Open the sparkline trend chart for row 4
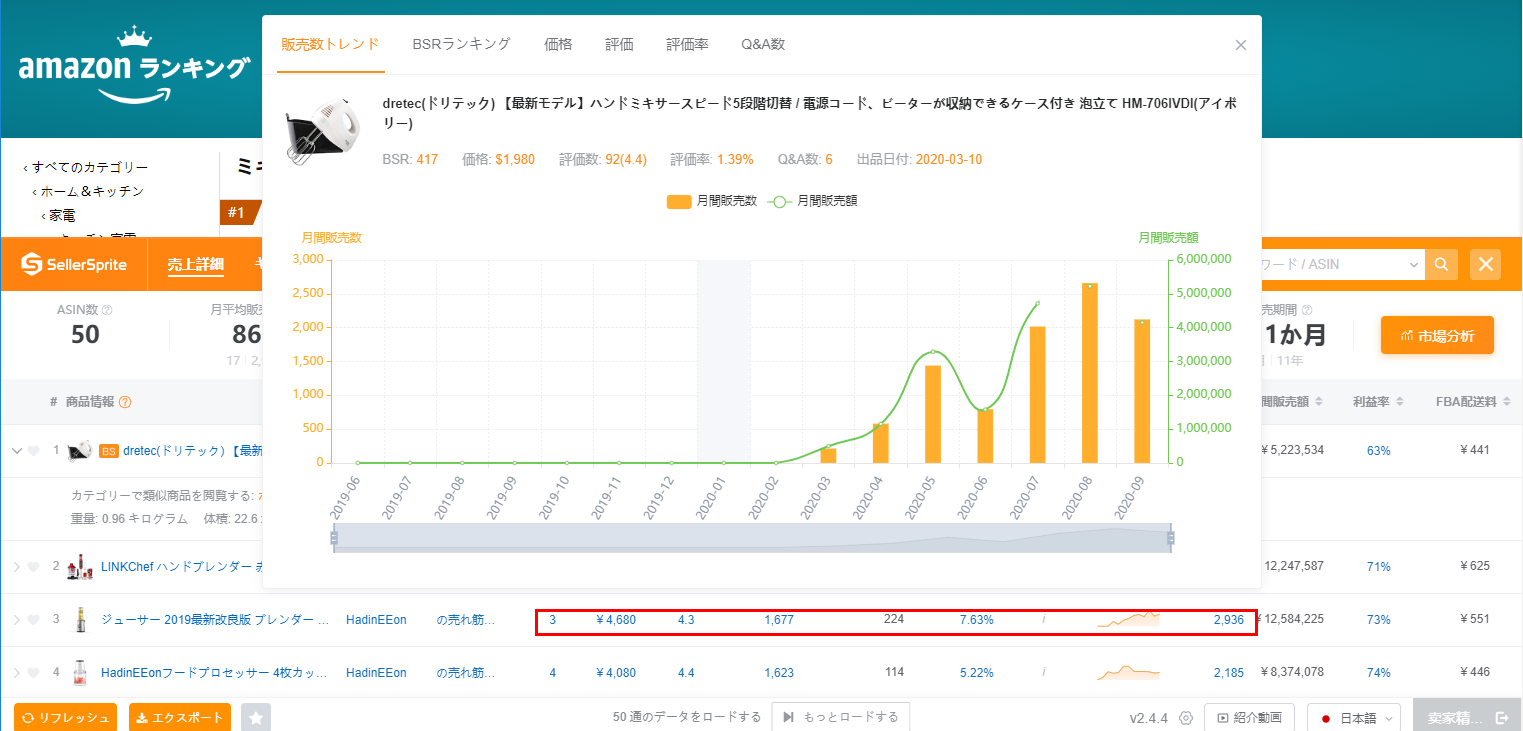The image size is (1523, 731). click(x=1128, y=672)
